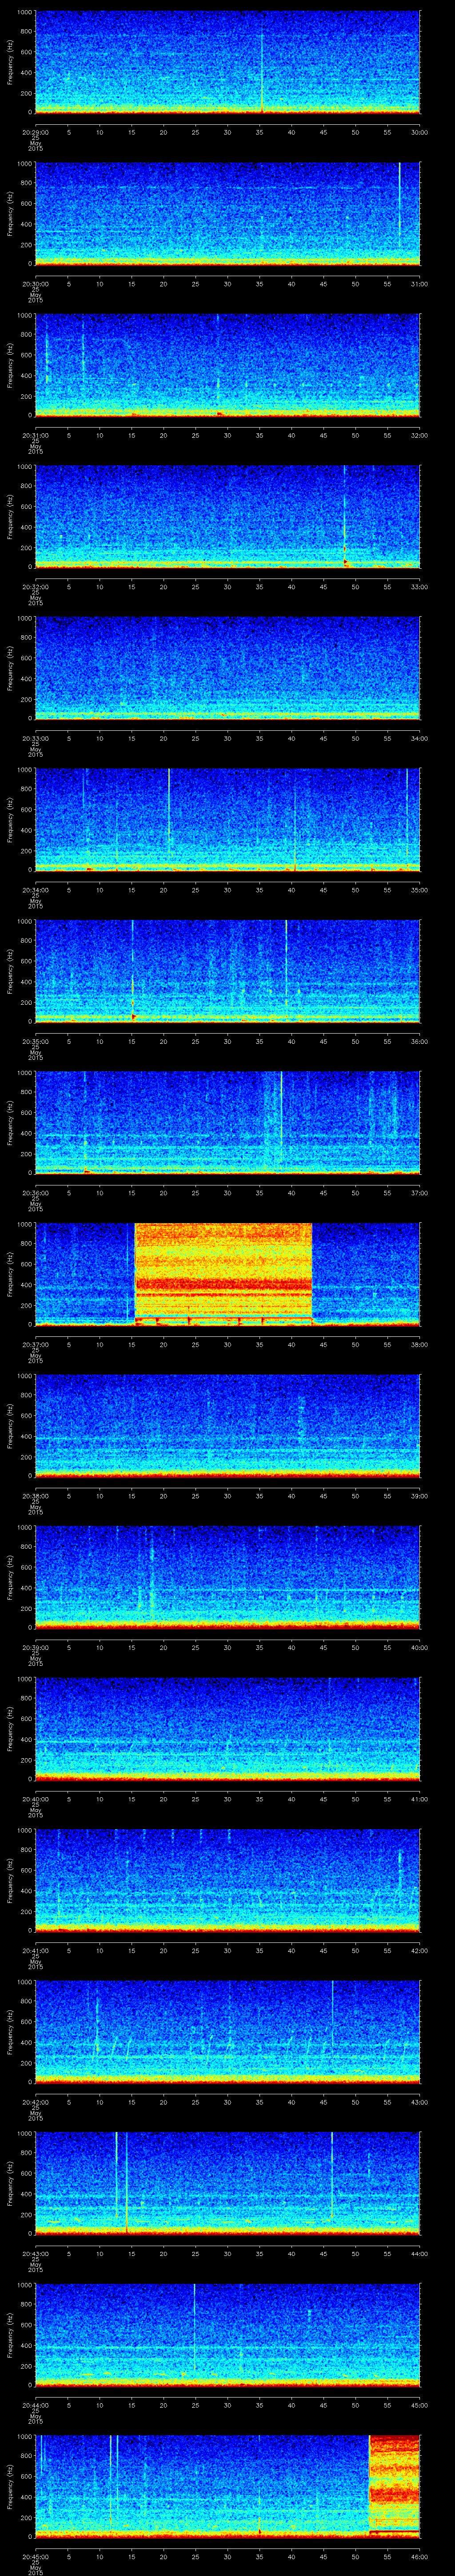Select the spectrogram panel starting at 20:38:00
This screenshot has height=2576, width=455.
point(228,1426)
